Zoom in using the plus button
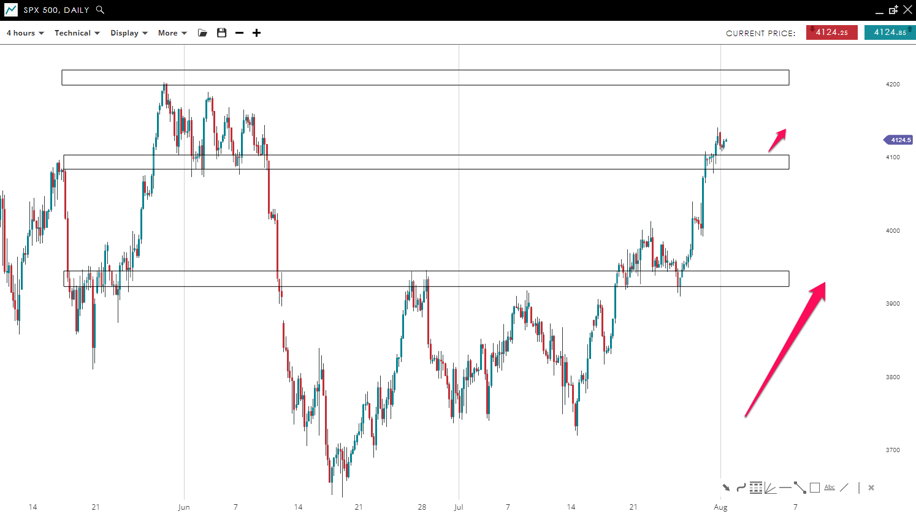The height and width of the screenshot is (514, 916). [x=257, y=33]
